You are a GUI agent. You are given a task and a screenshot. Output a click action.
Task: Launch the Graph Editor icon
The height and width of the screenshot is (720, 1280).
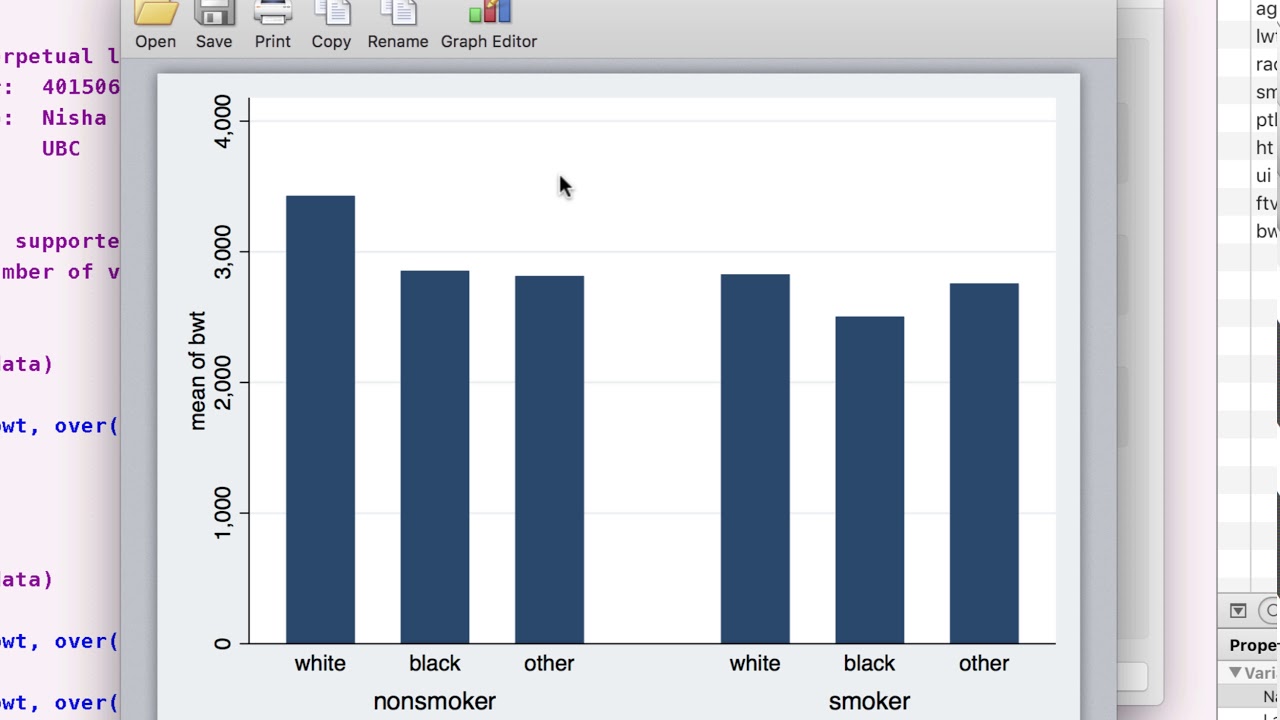pyautogui.click(x=489, y=12)
